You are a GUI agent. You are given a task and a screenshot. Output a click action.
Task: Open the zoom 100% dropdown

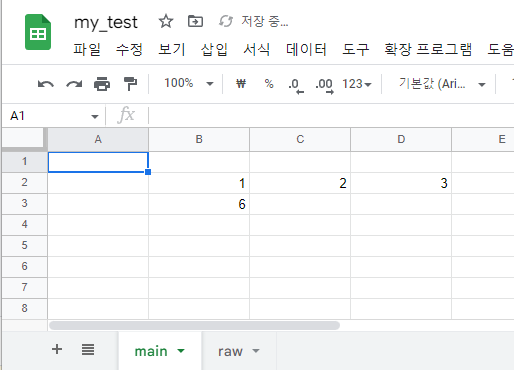point(188,83)
